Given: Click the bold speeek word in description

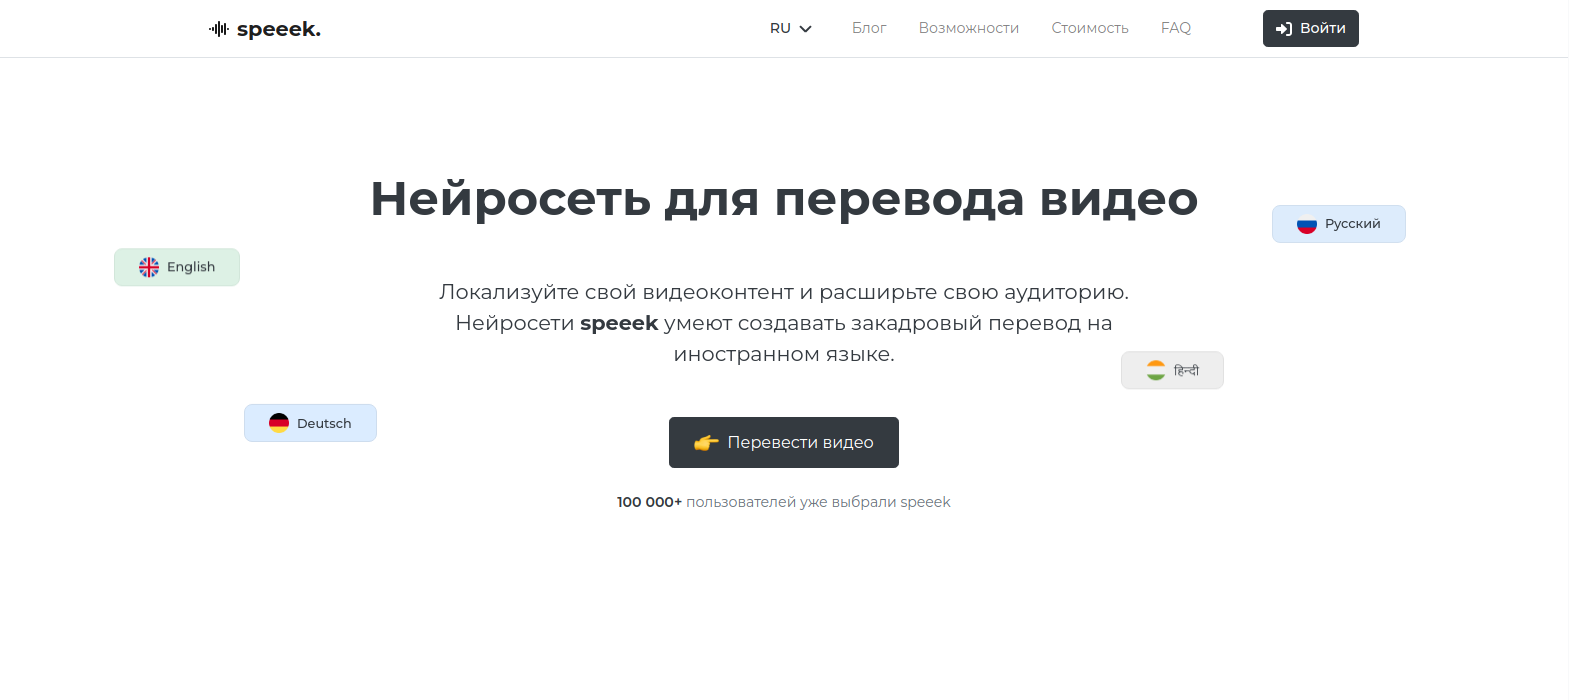Looking at the screenshot, I should point(619,323).
